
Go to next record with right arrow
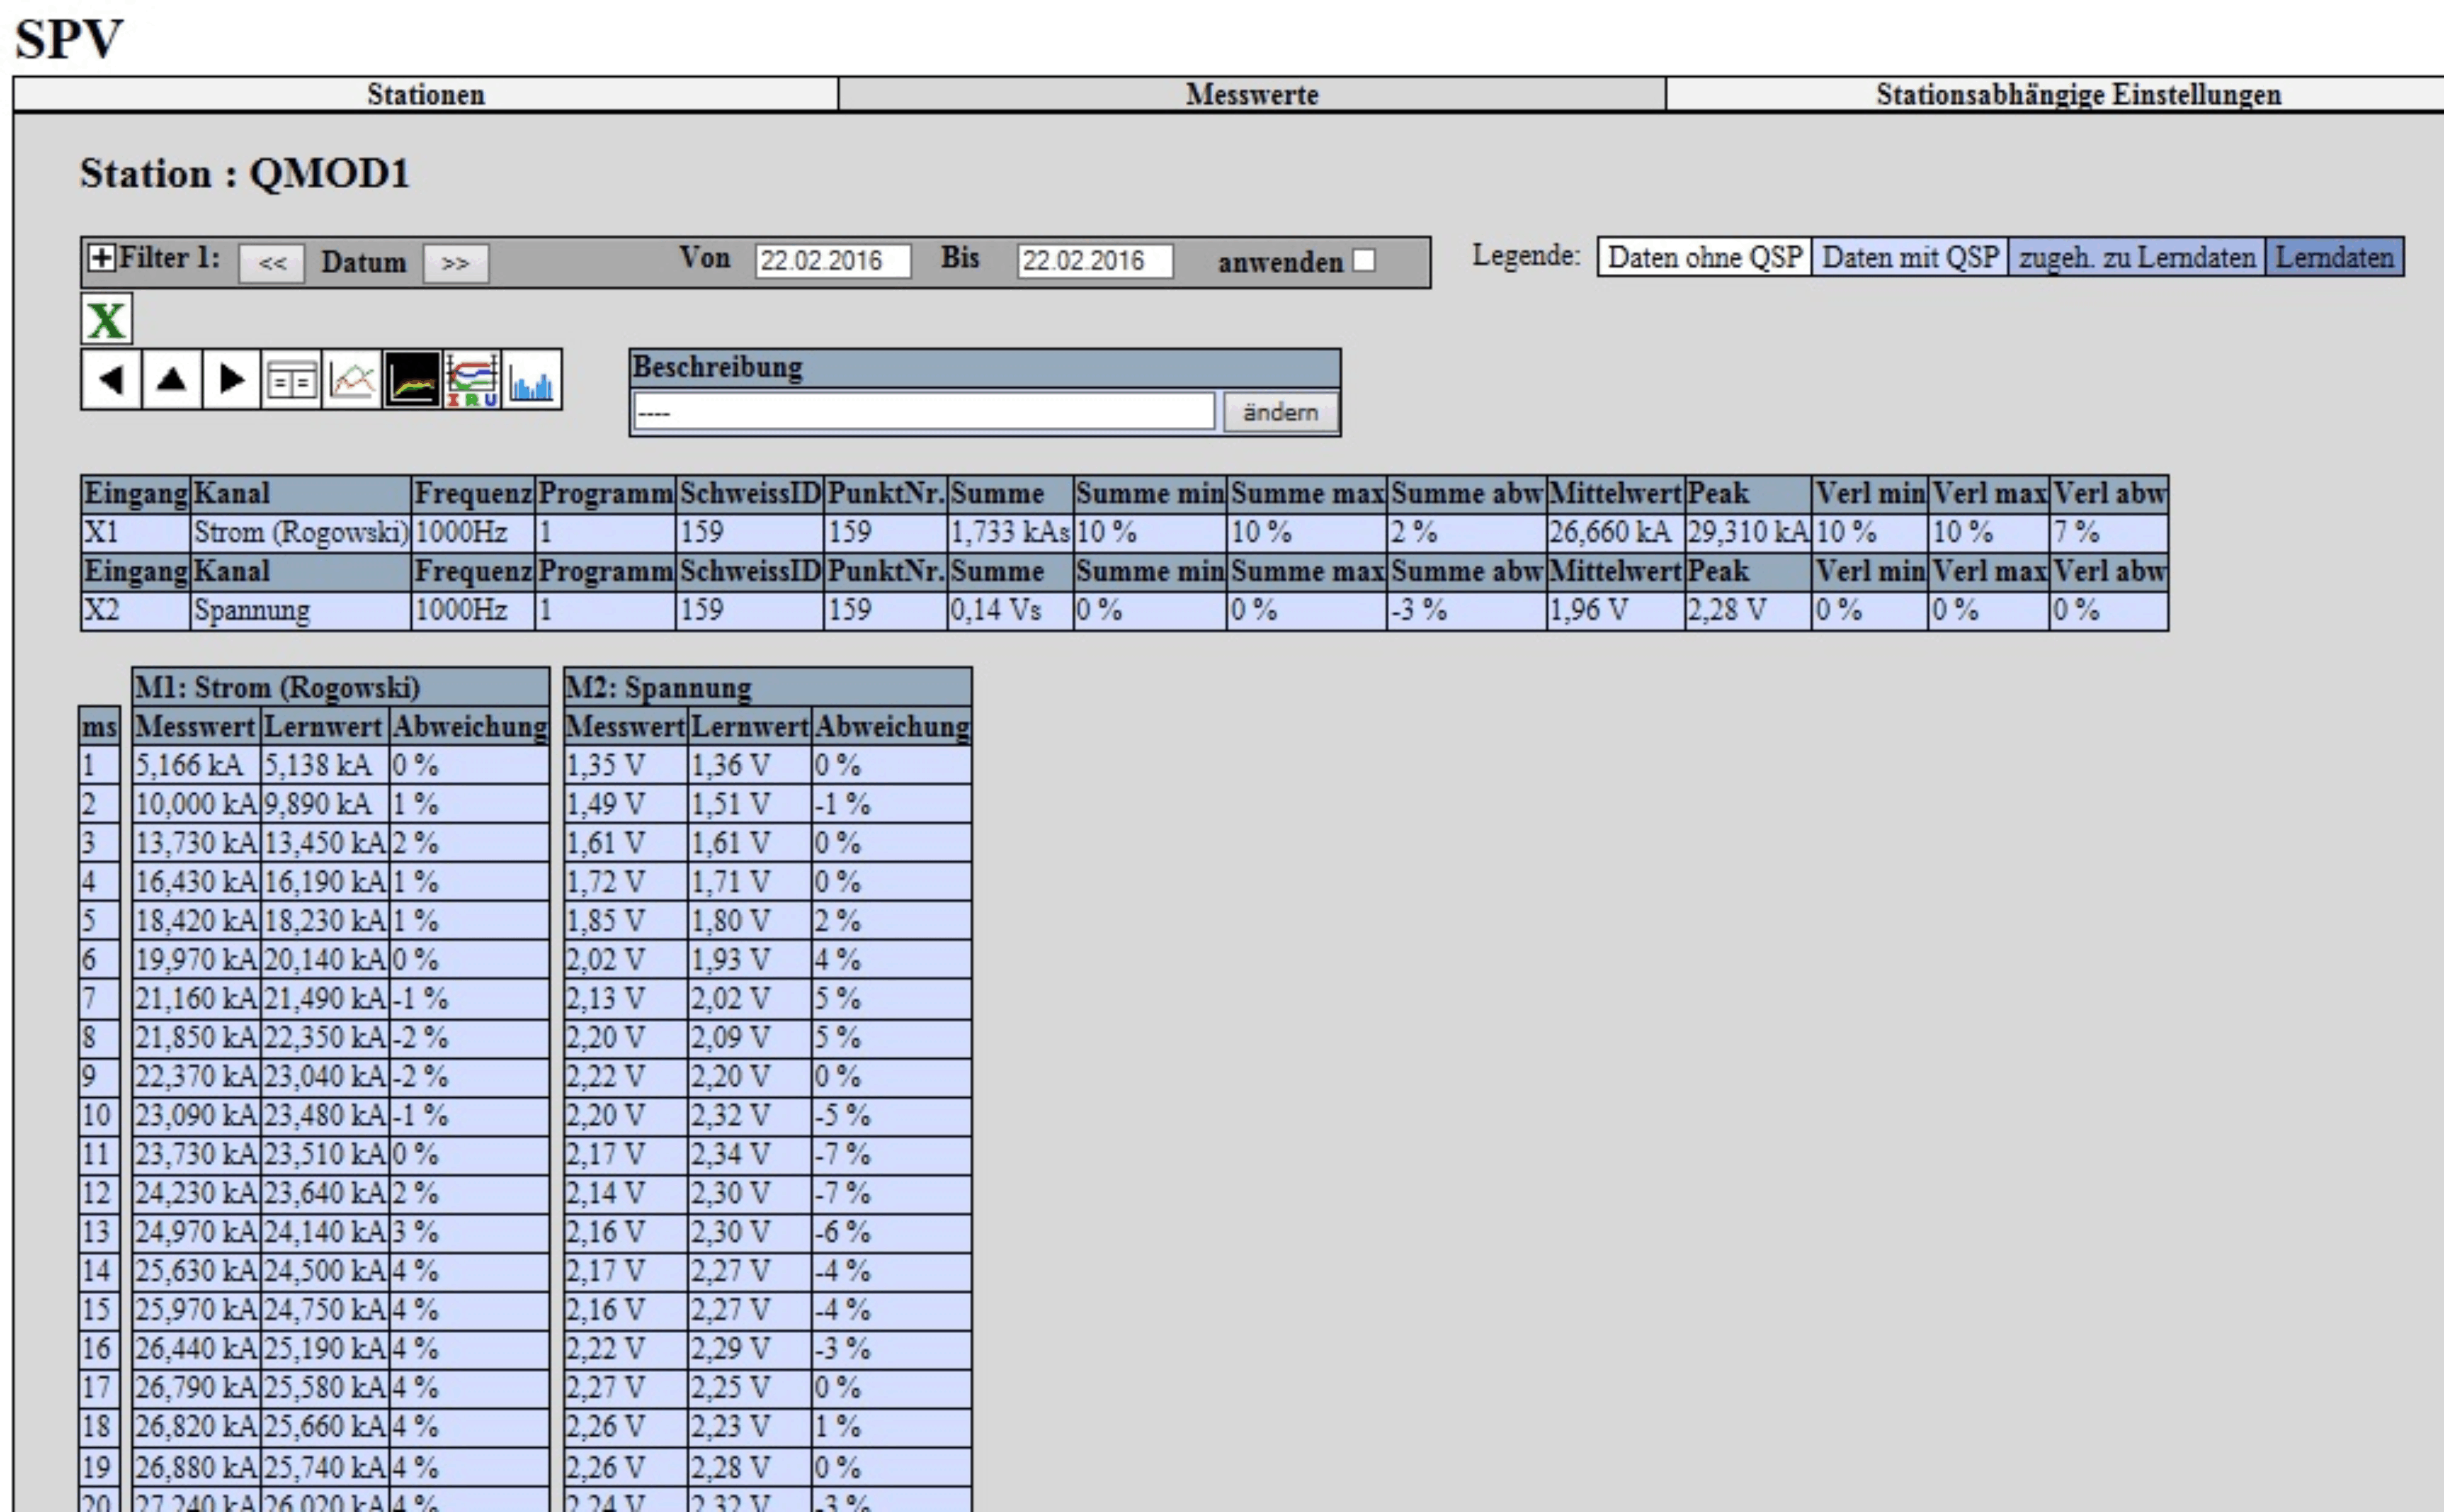232,379
